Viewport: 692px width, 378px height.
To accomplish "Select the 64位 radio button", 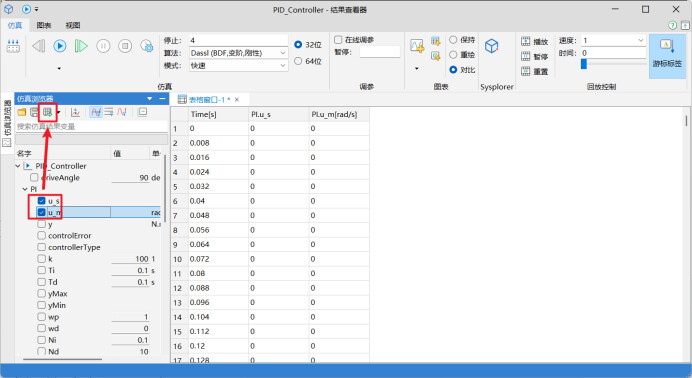I will pos(298,61).
